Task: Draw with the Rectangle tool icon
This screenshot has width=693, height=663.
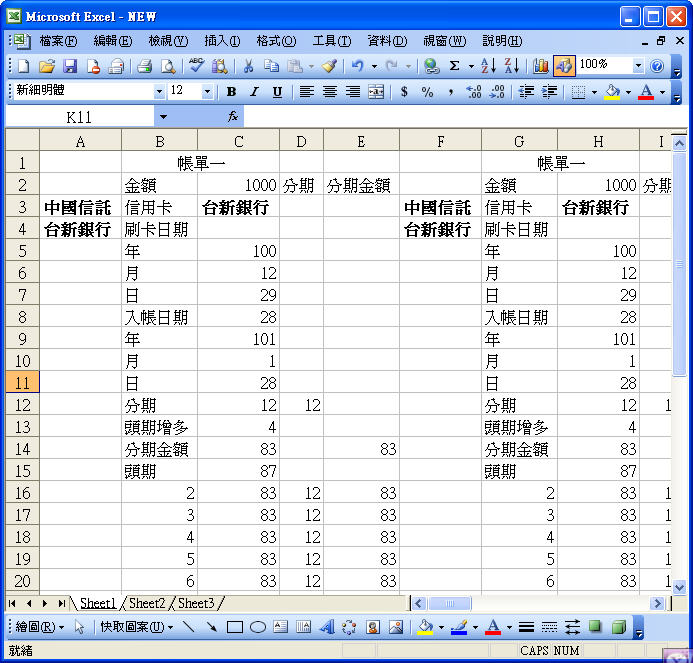Action: 235,627
